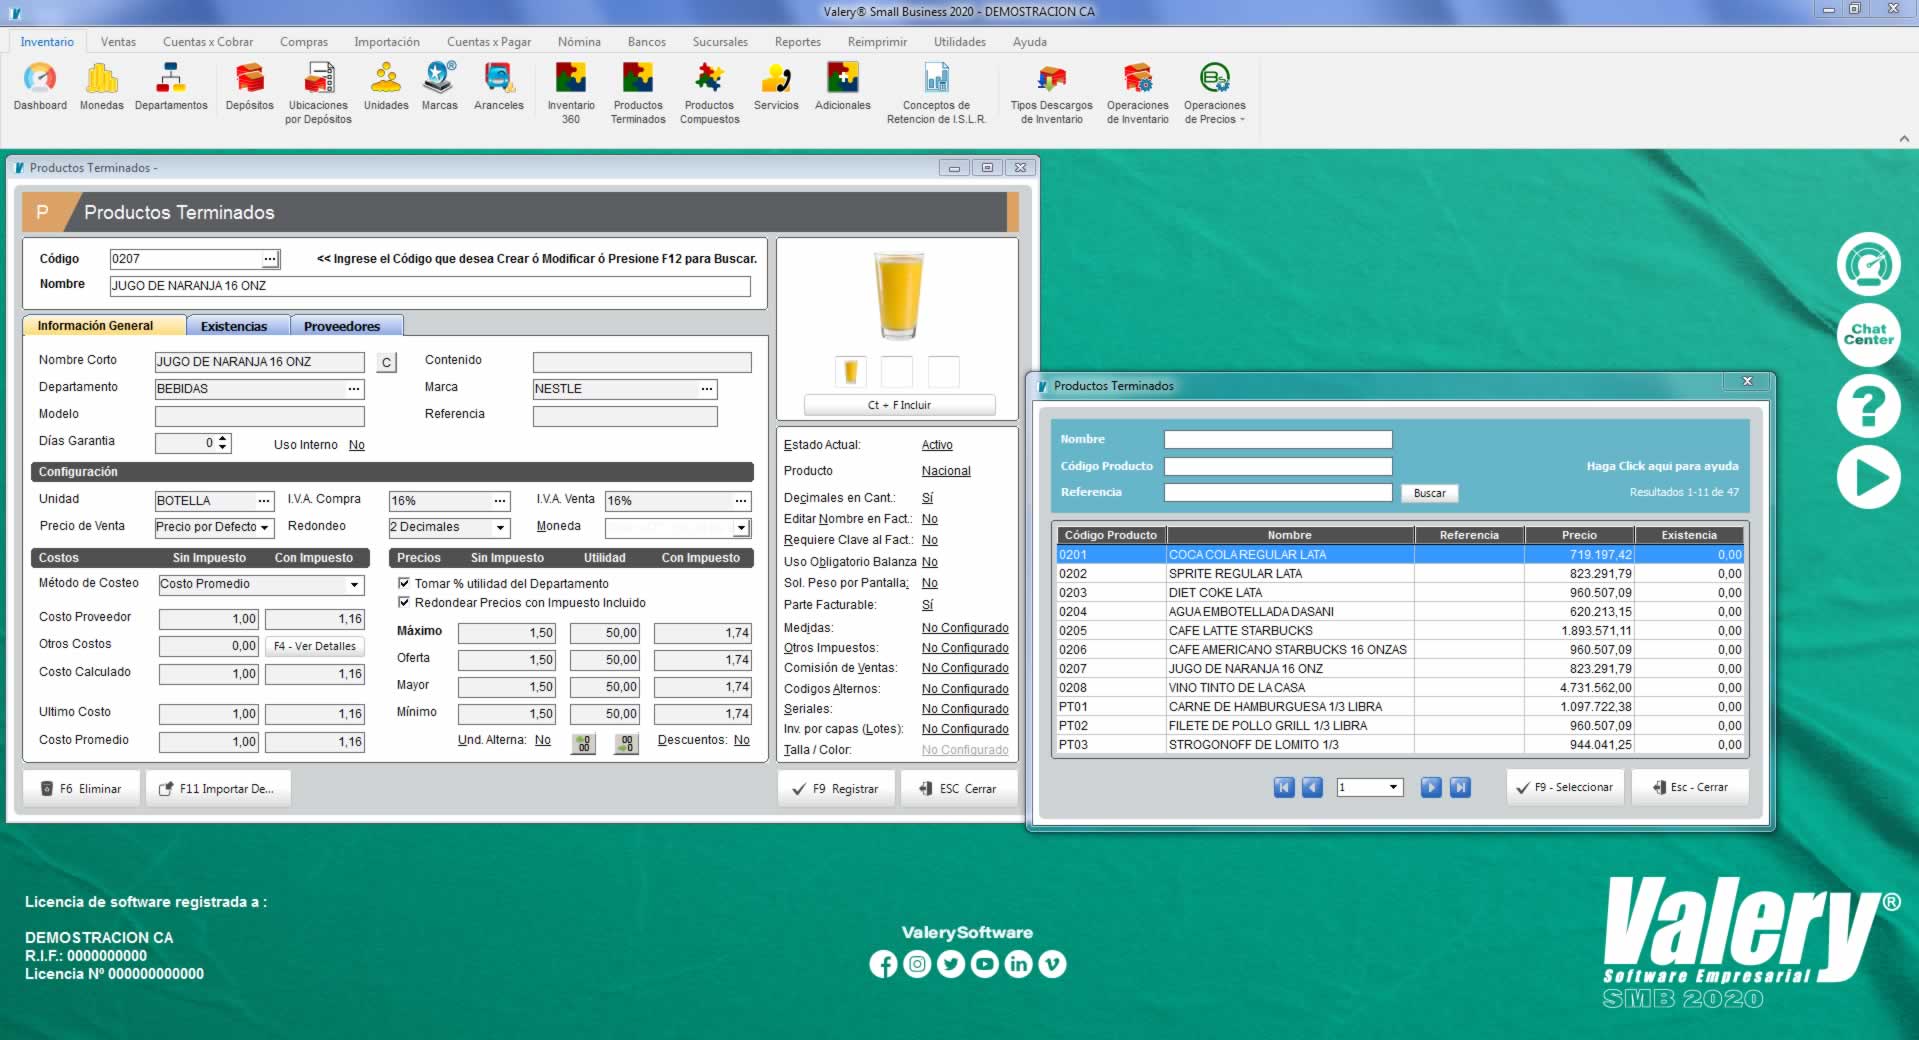The width and height of the screenshot is (1919, 1040).
Task: Click F11 Importar De... button
Action: point(217,789)
